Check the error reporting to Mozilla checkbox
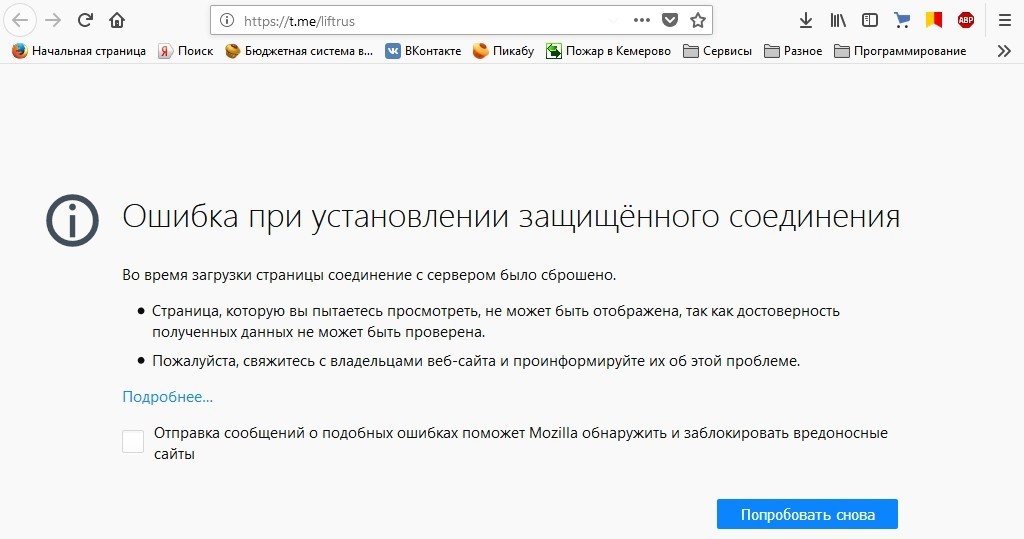Viewport: 1024px width, 539px height. (133, 441)
